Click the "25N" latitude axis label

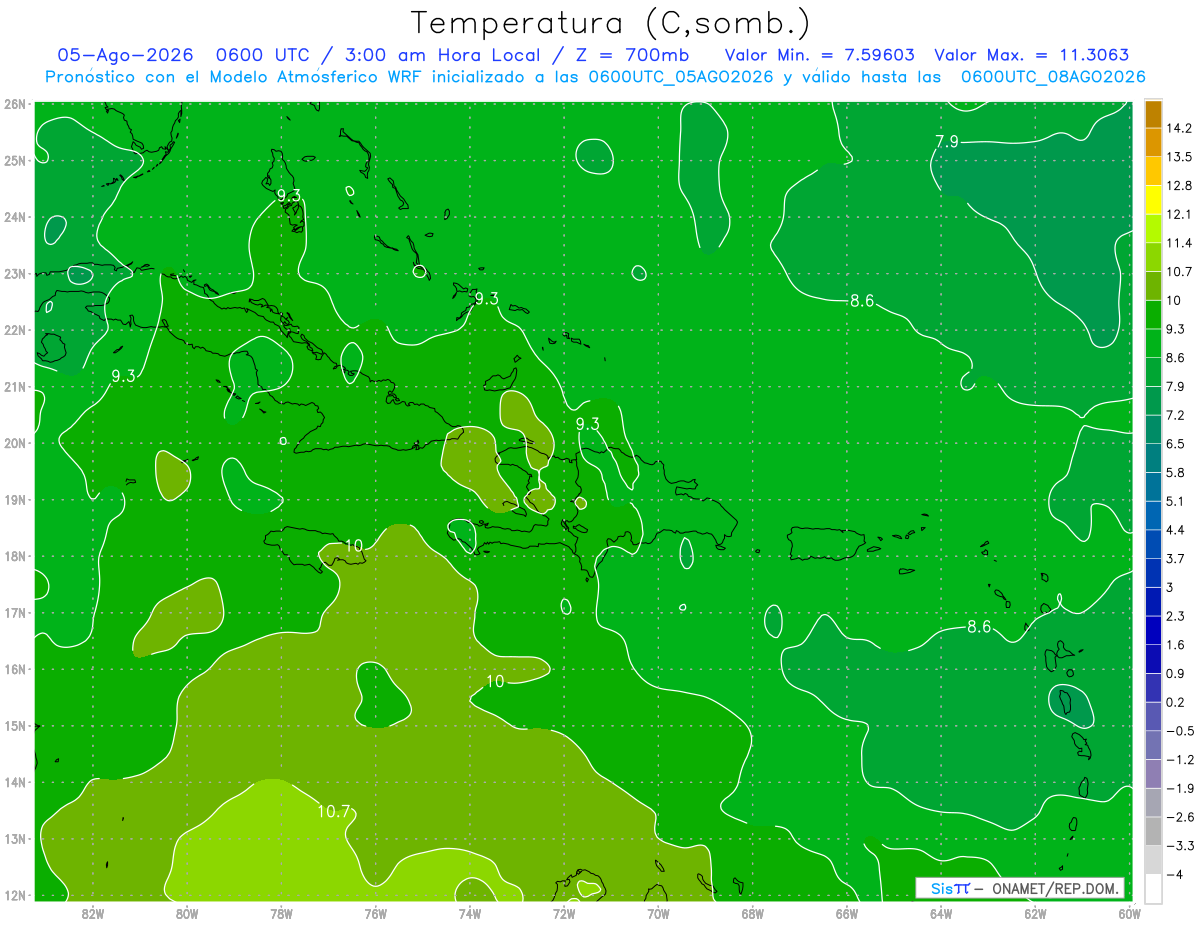(14, 160)
